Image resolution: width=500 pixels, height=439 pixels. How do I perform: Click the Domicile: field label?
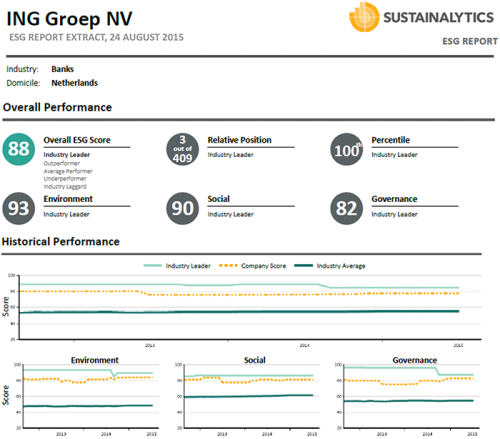point(23,83)
